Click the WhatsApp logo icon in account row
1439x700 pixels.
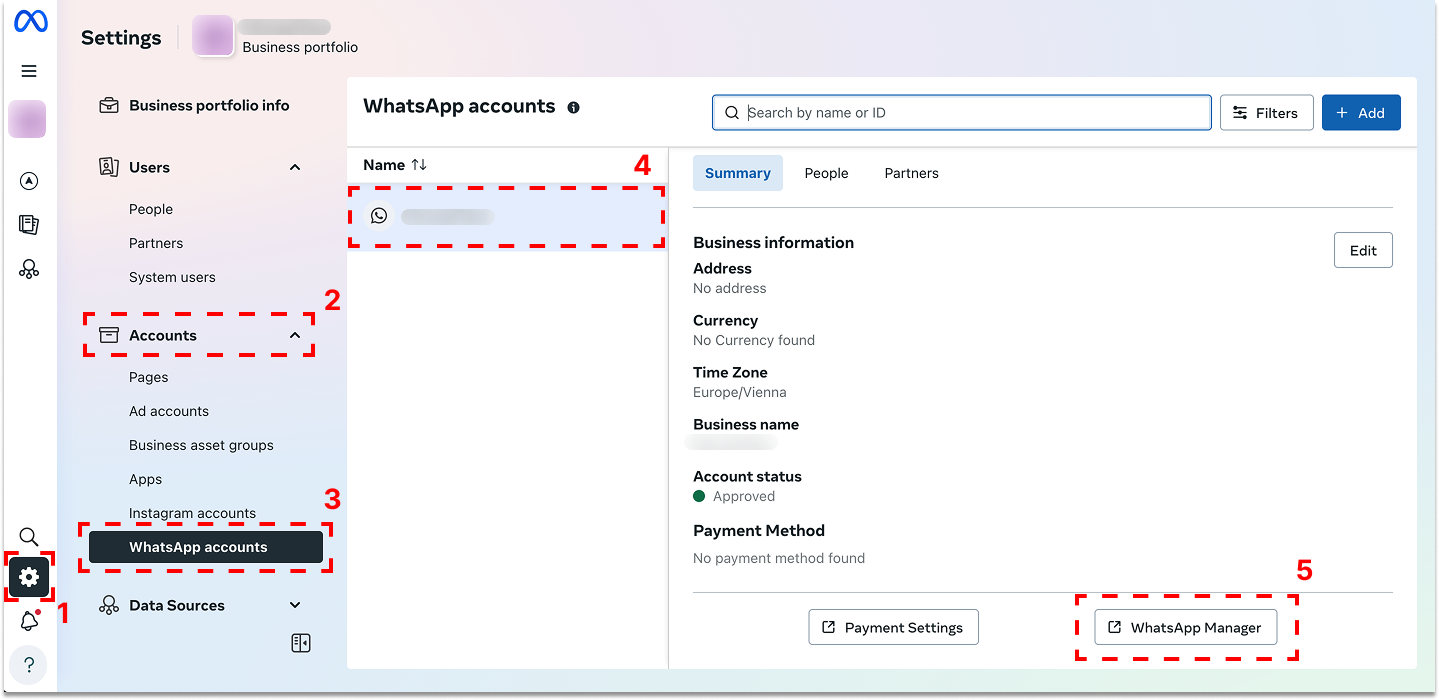379,216
